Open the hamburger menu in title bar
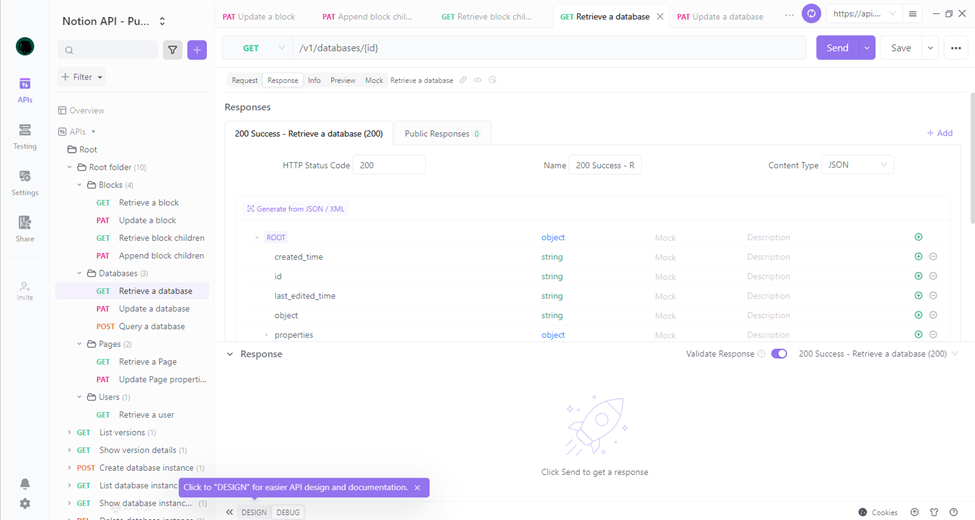 click(x=912, y=14)
